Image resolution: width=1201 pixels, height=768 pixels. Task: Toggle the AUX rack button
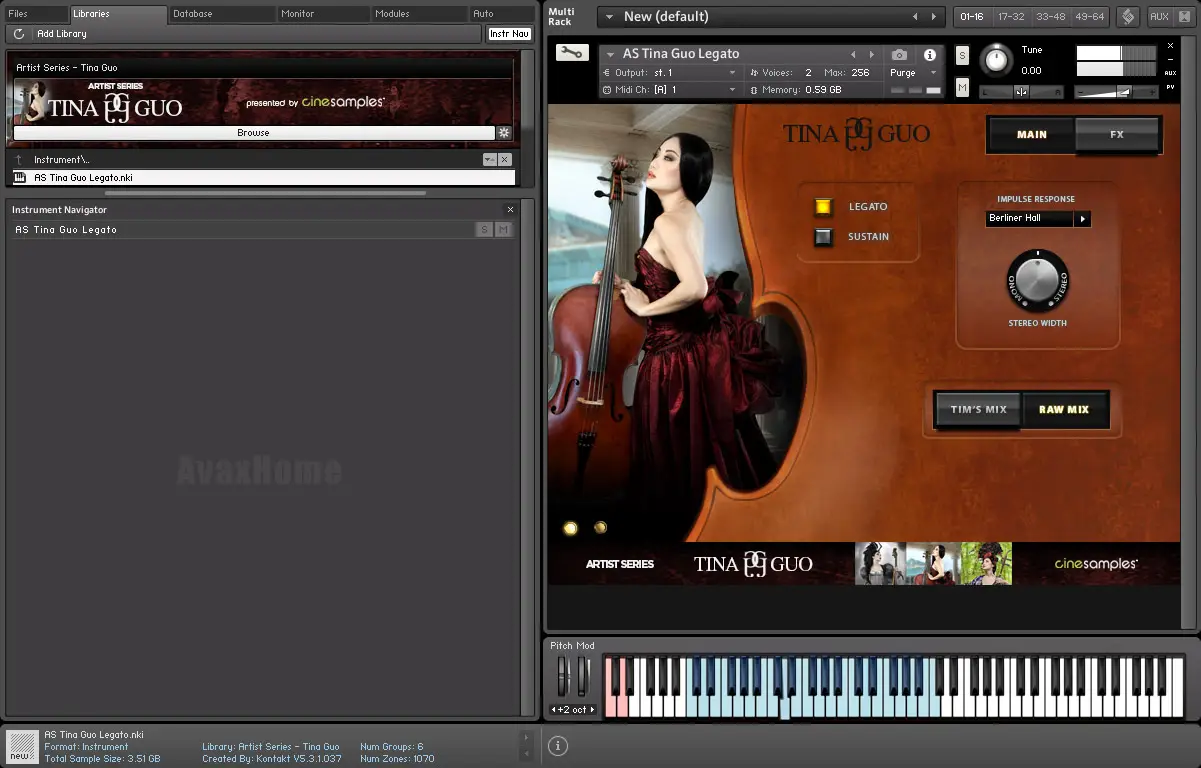point(1159,17)
